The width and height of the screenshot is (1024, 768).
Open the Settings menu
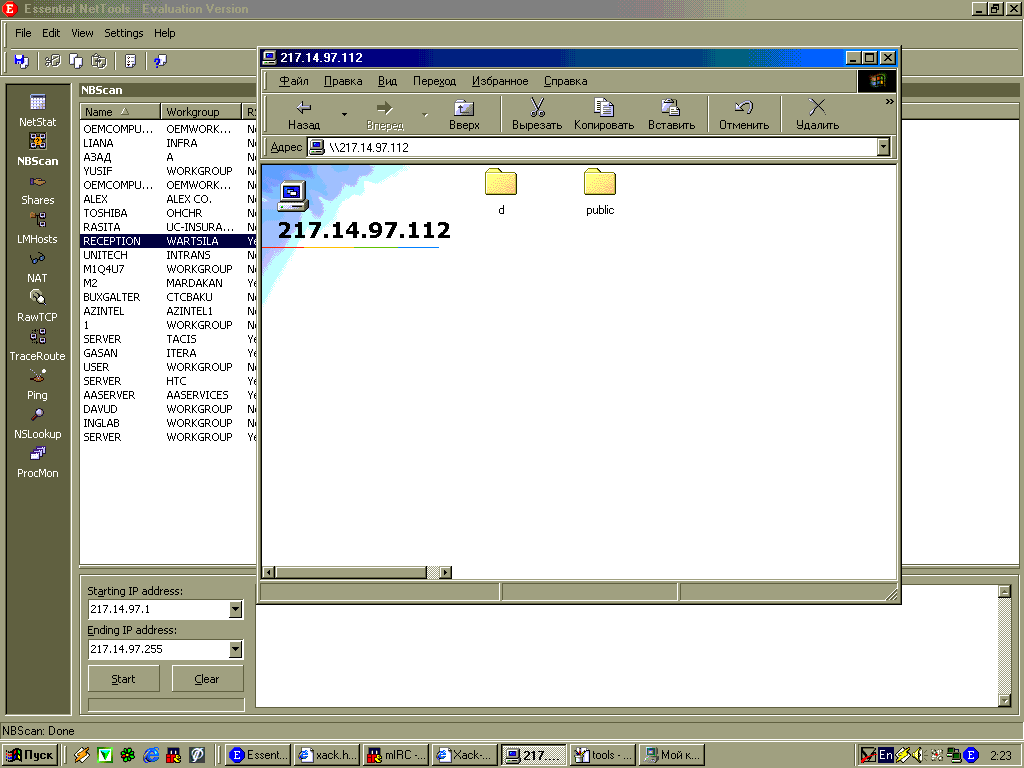(124, 33)
